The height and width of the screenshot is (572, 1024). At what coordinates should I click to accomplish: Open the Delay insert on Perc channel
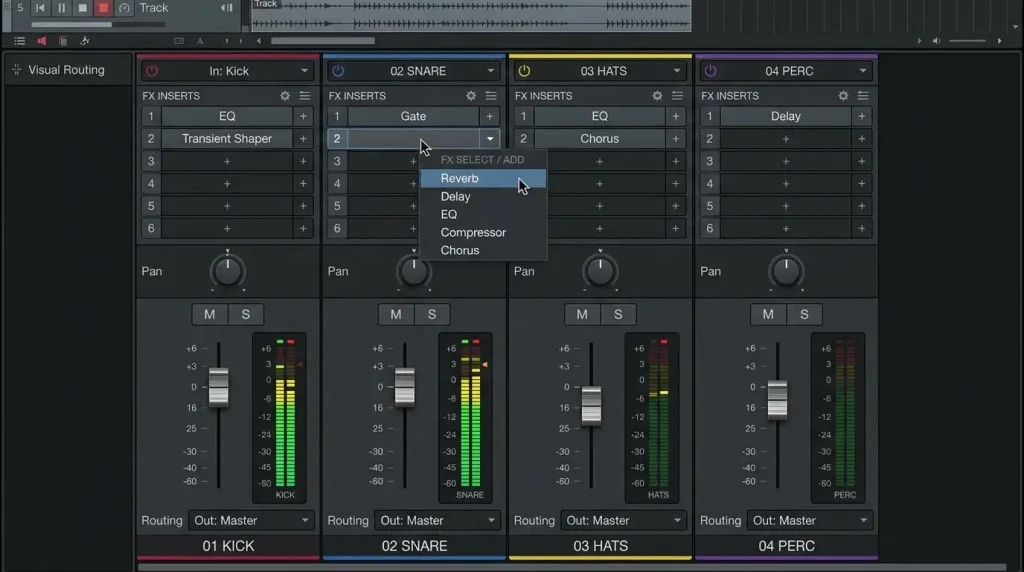(x=786, y=116)
